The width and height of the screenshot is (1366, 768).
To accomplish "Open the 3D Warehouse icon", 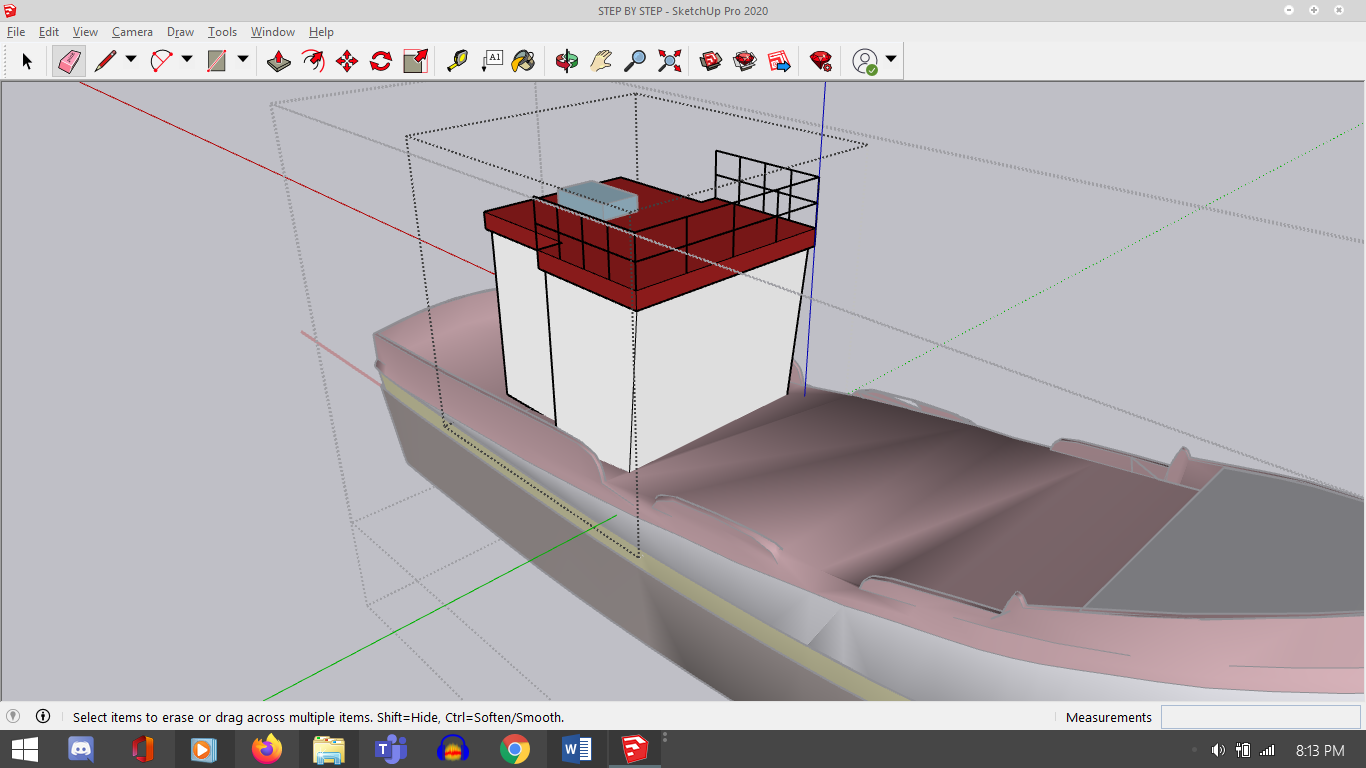I will tap(711, 61).
